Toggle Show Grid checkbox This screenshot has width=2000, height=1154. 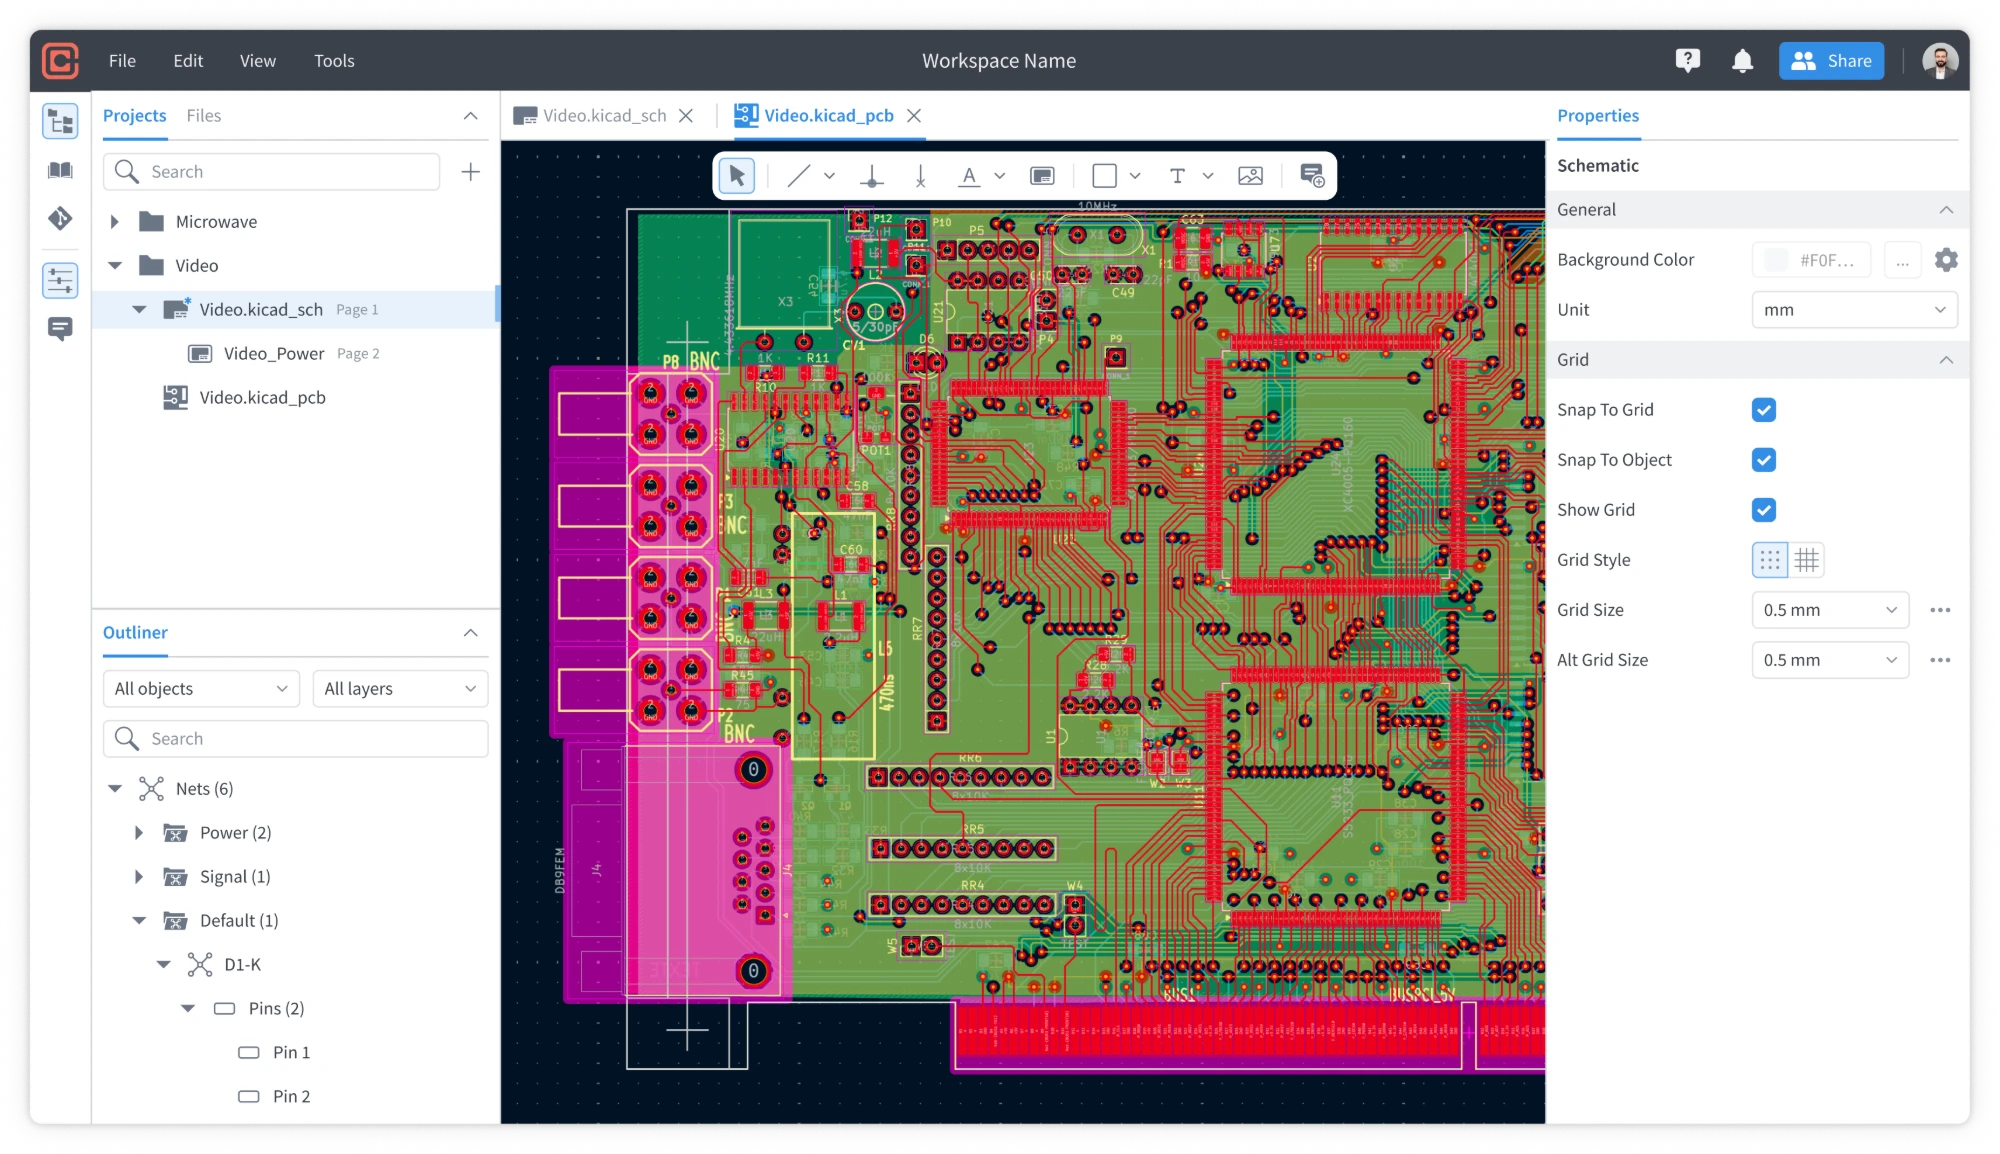click(1764, 510)
